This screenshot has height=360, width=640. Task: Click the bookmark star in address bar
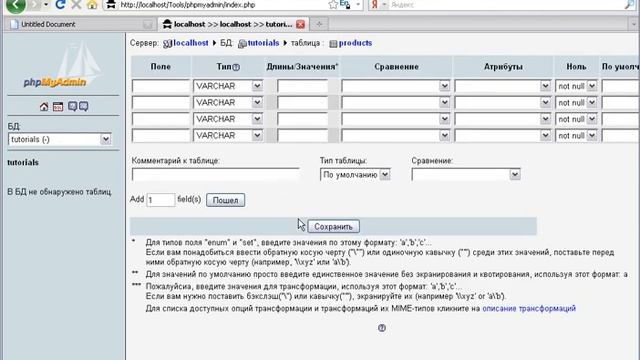coord(333,5)
